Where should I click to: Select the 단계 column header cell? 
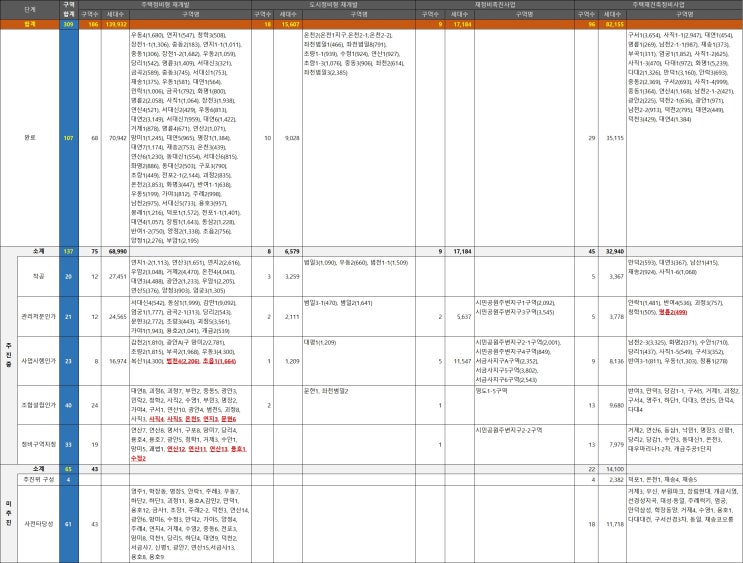coord(30,9)
